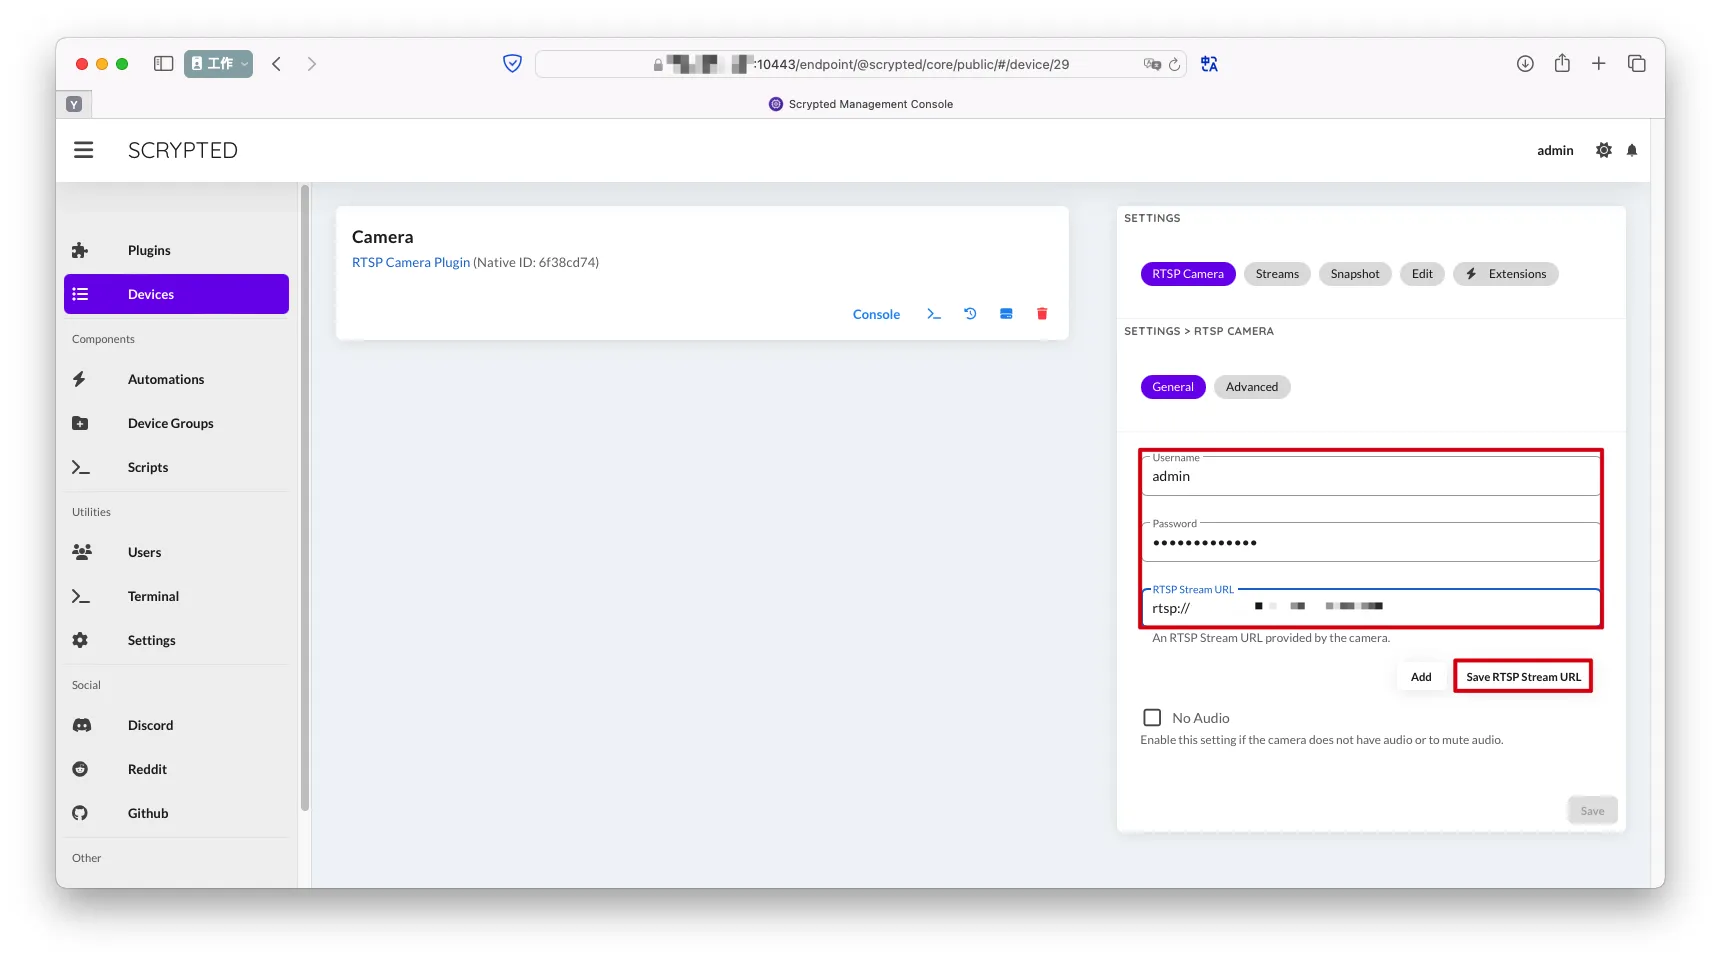Click the Terminal prompt icon in sidebar
The height and width of the screenshot is (962, 1721).
click(x=81, y=596)
